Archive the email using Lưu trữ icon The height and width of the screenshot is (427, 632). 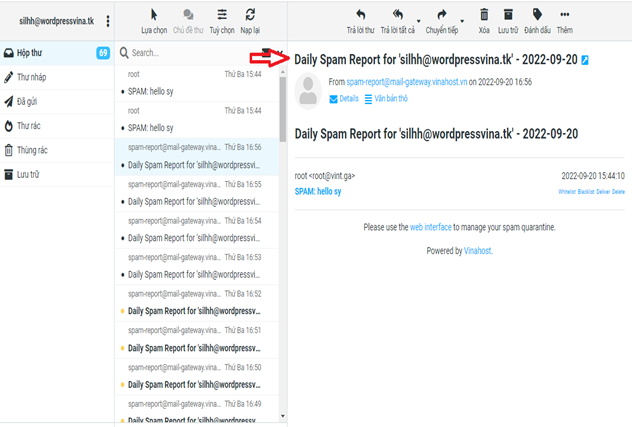point(508,15)
